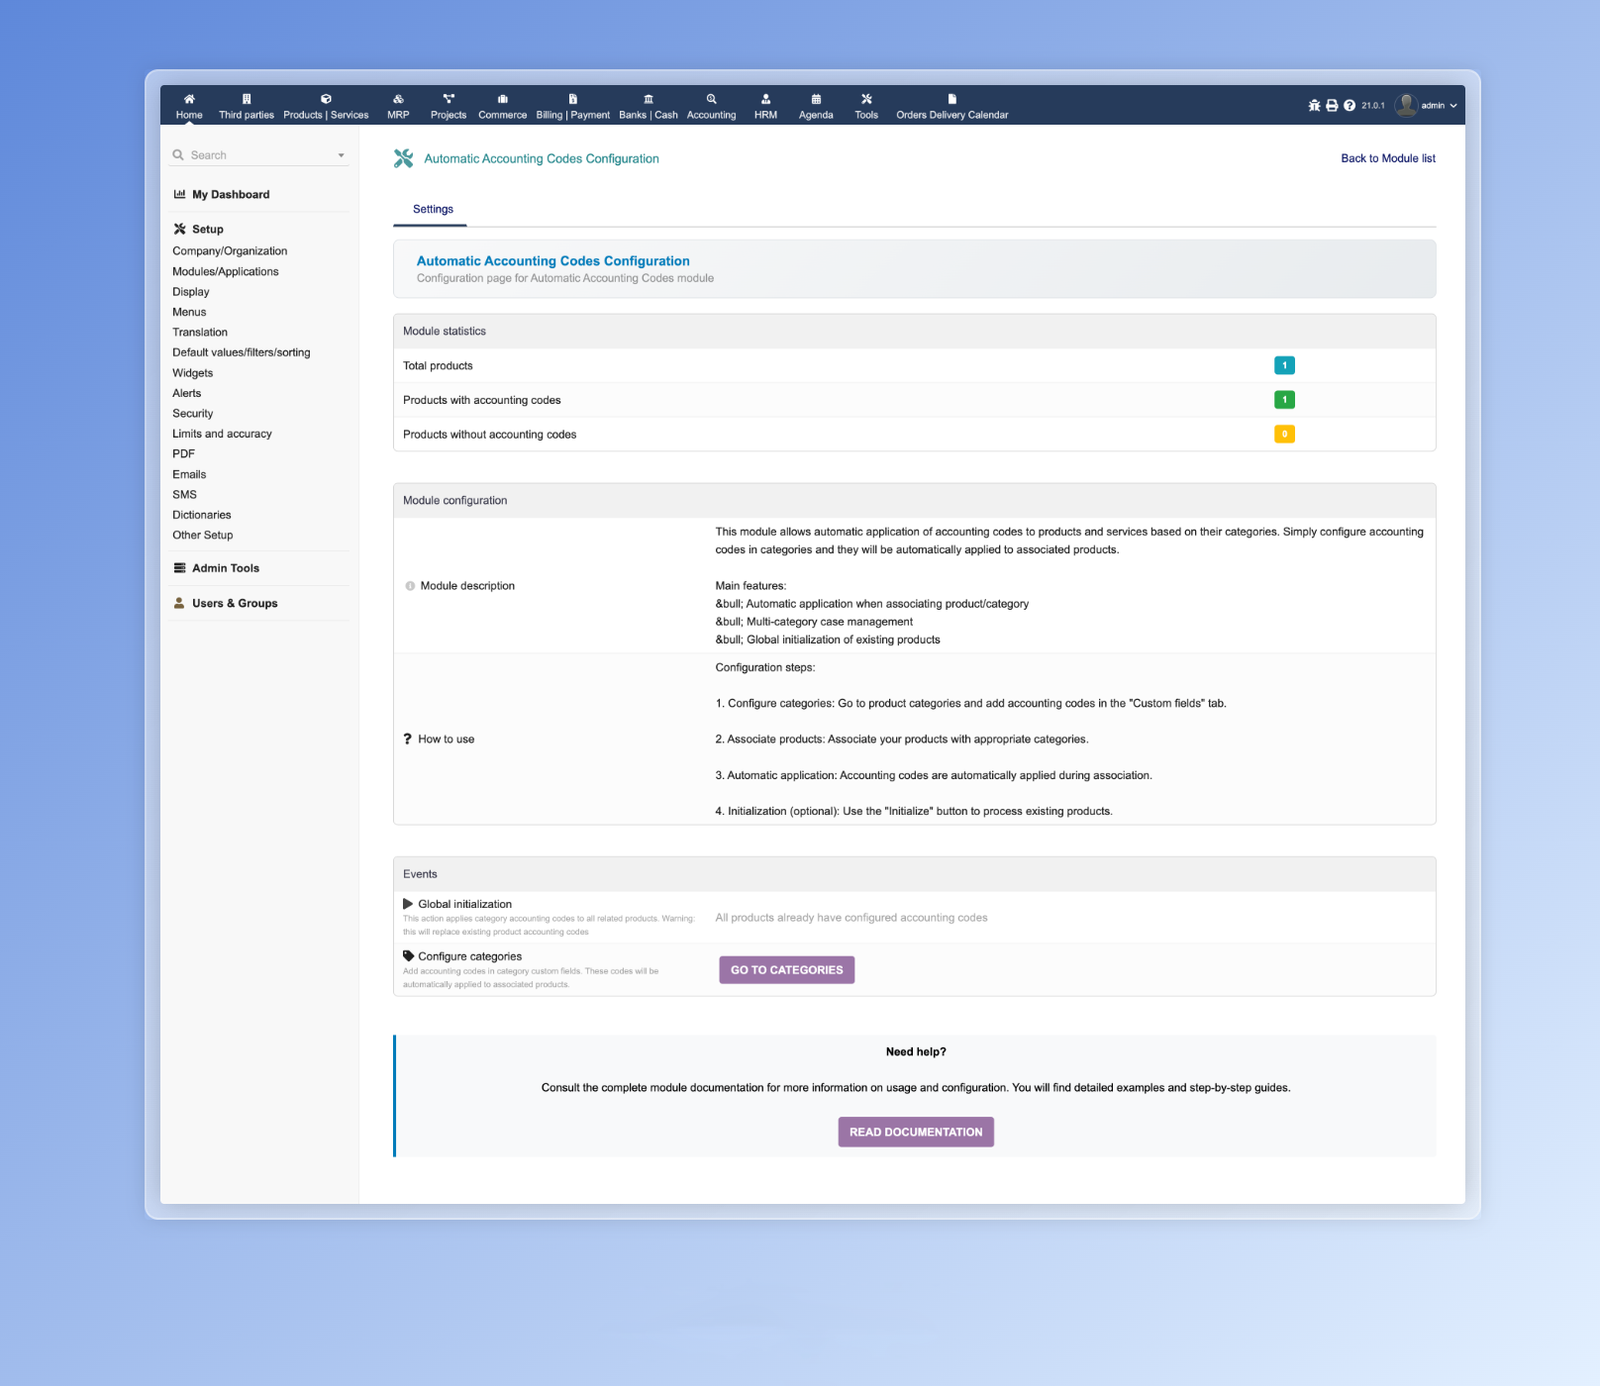Open the Third parties module icon

pos(246,99)
